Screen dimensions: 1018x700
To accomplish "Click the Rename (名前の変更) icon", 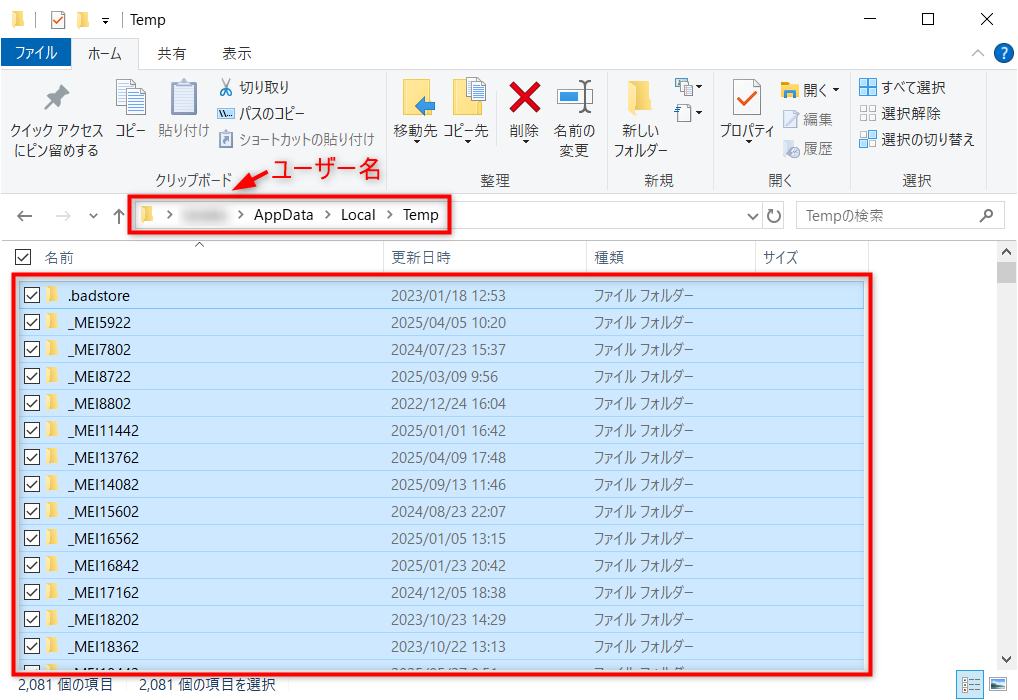I will pos(574,99).
